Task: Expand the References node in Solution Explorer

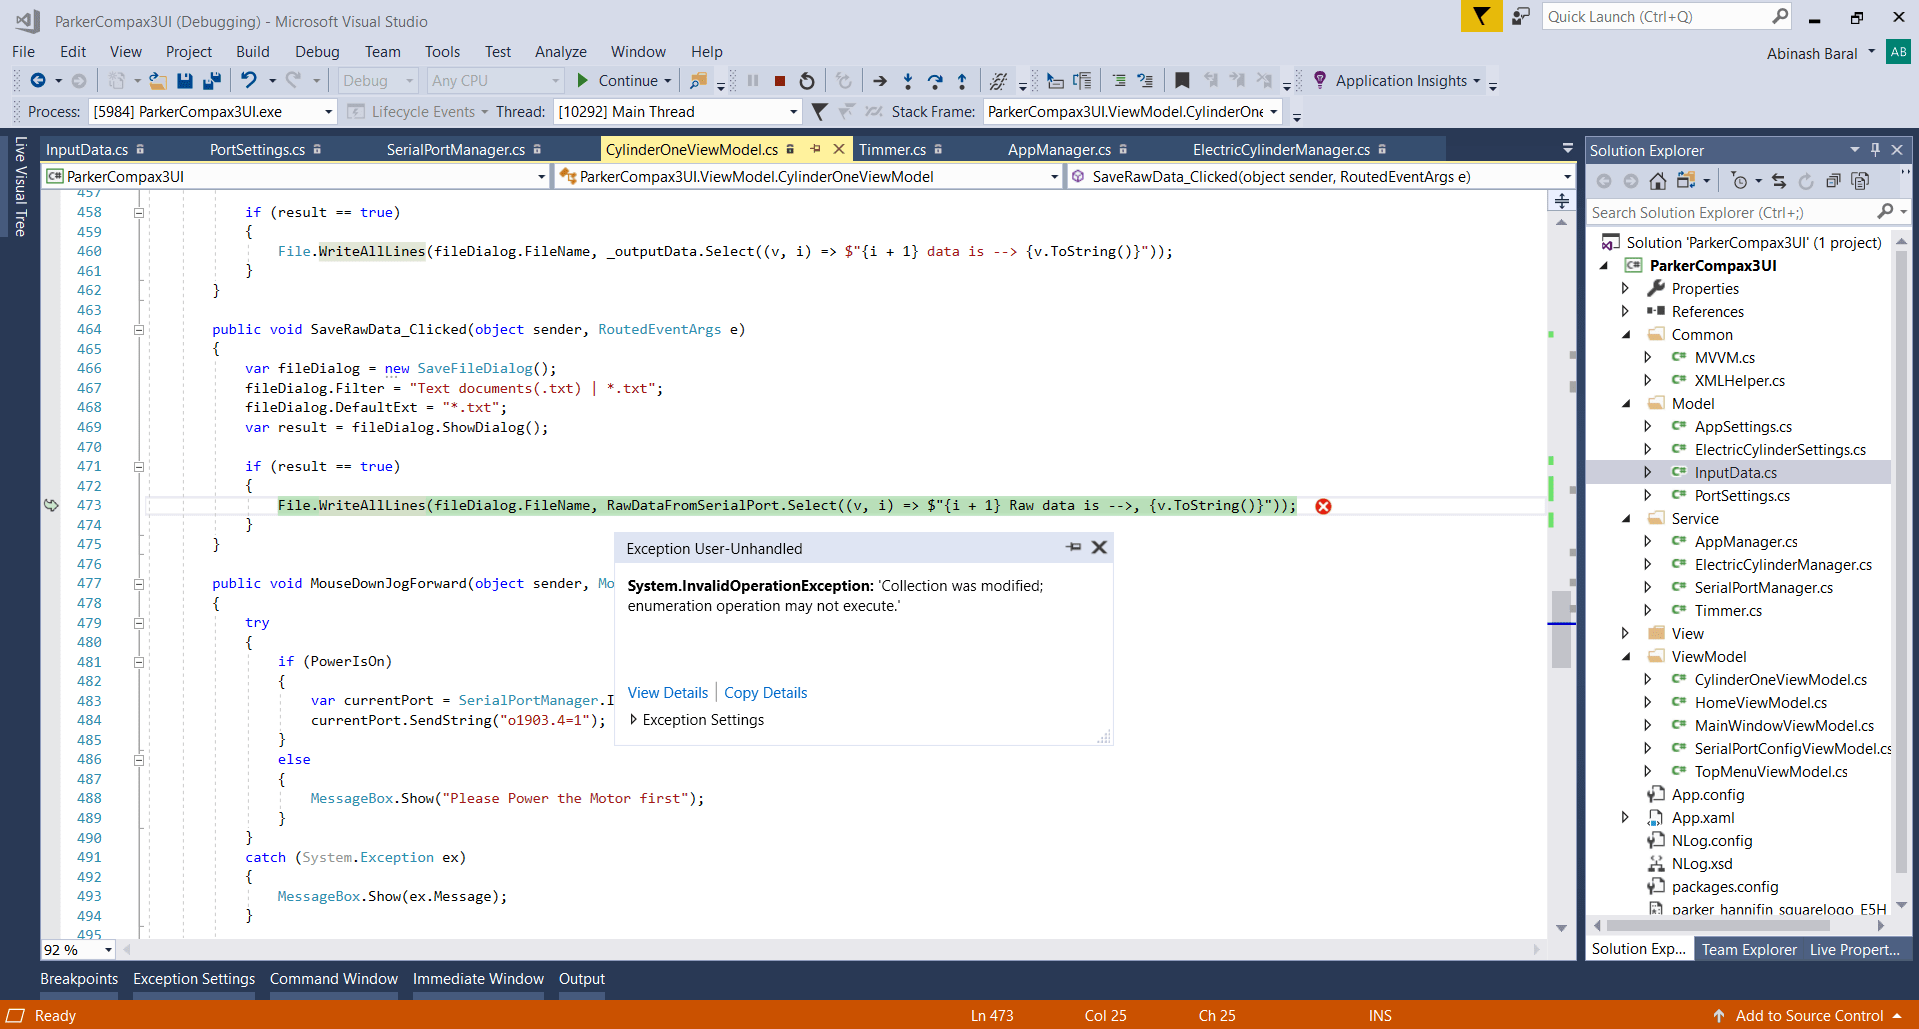Action: pyautogui.click(x=1625, y=312)
